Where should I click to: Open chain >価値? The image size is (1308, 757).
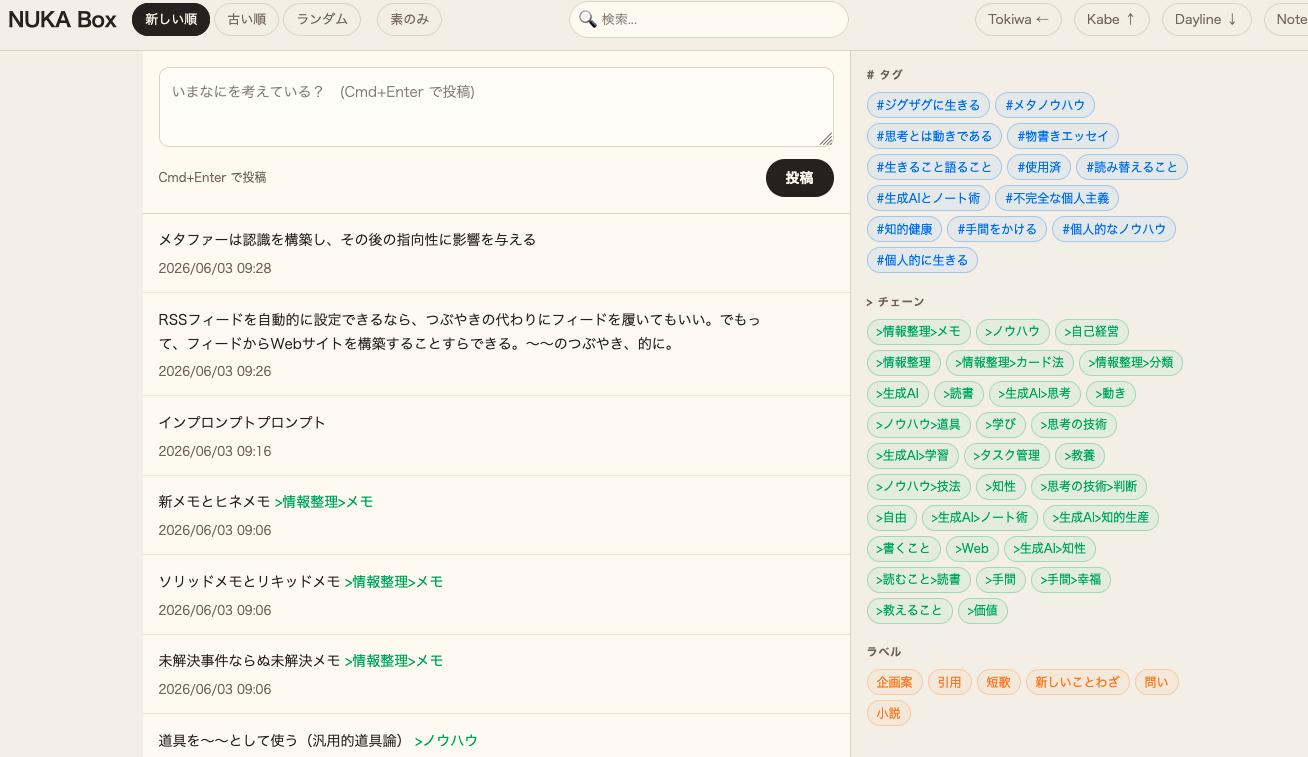click(x=983, y=610)
